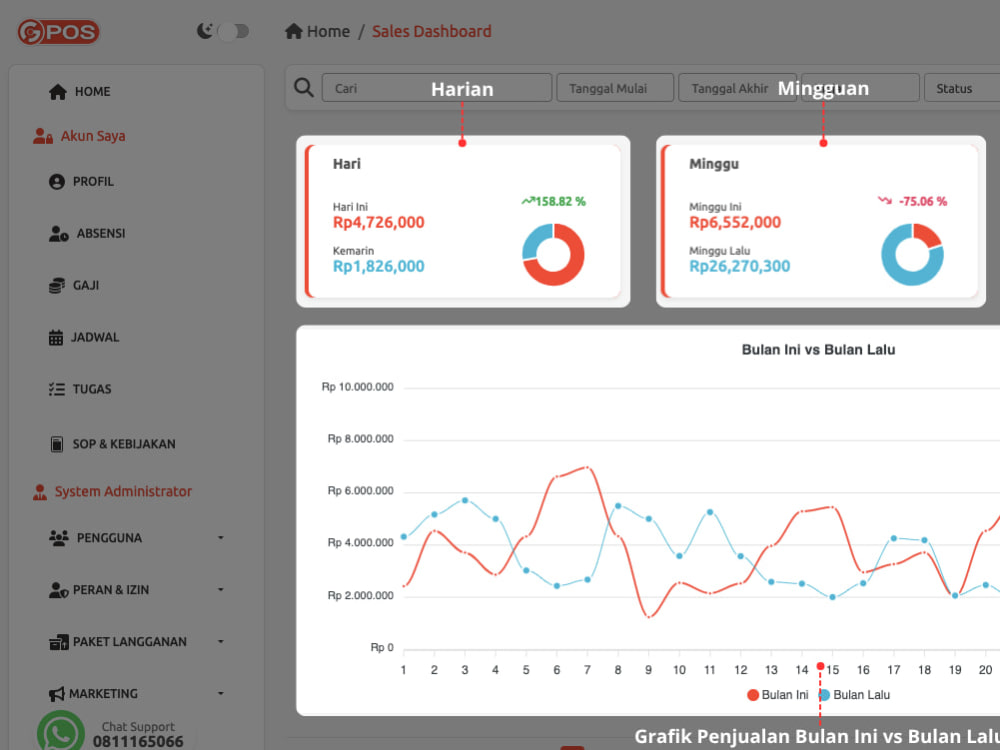
Task: Open HOME in the sidebar
Action: point(92,92)
